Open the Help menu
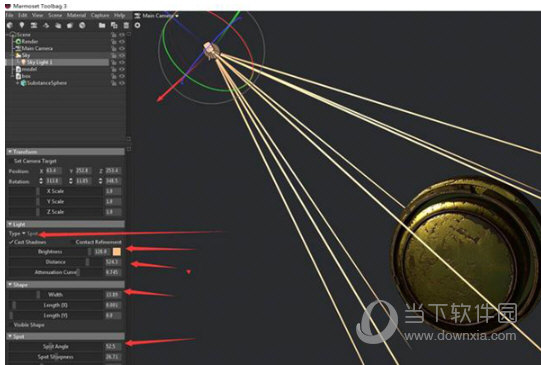Image resolution: width=541 pixels, height=365 pixels. (119, 15)
